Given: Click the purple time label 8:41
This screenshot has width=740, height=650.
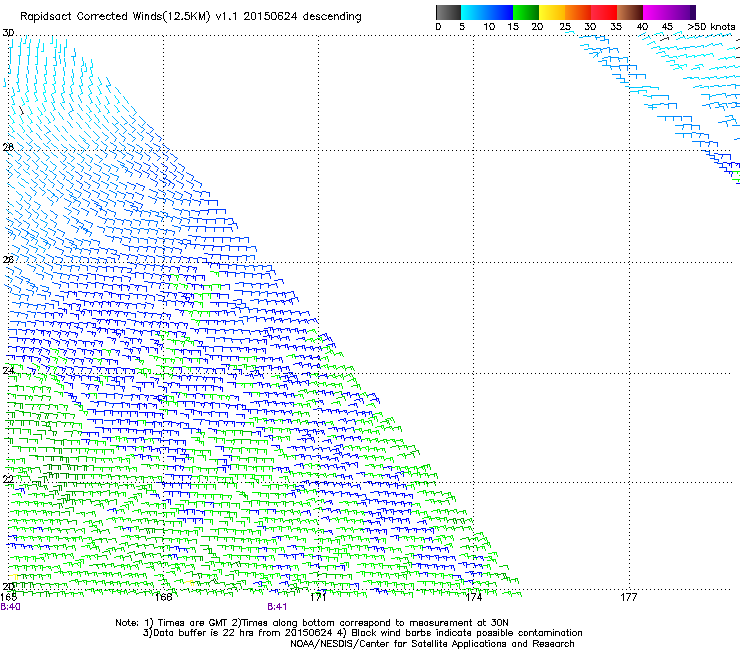Looking at the screenshot, I should coord(277,607).
